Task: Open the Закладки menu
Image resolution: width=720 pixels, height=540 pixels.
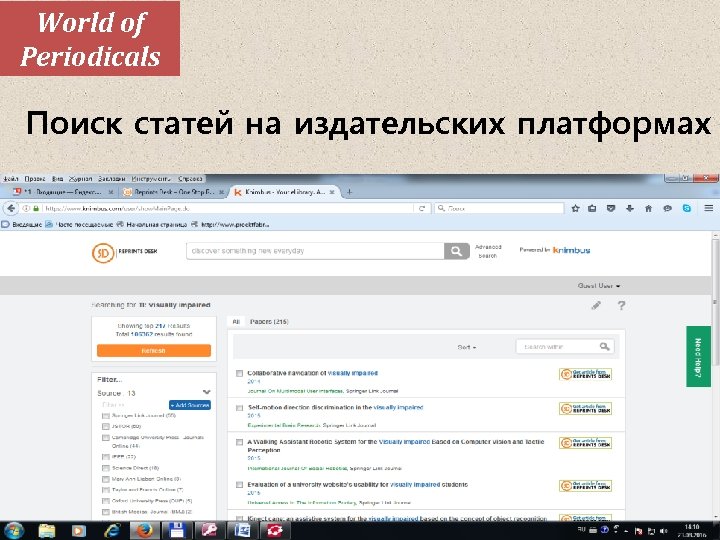Action: point(112,179)
